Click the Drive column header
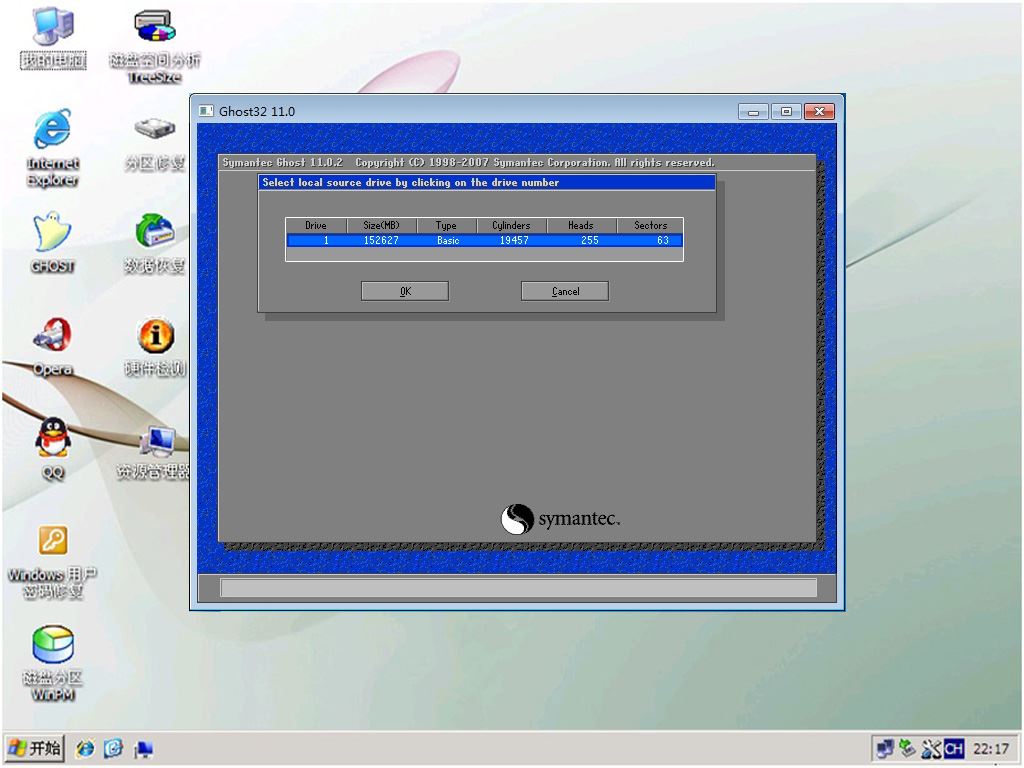The height and width of the screenshot is (768, 1024). point(316,225)
